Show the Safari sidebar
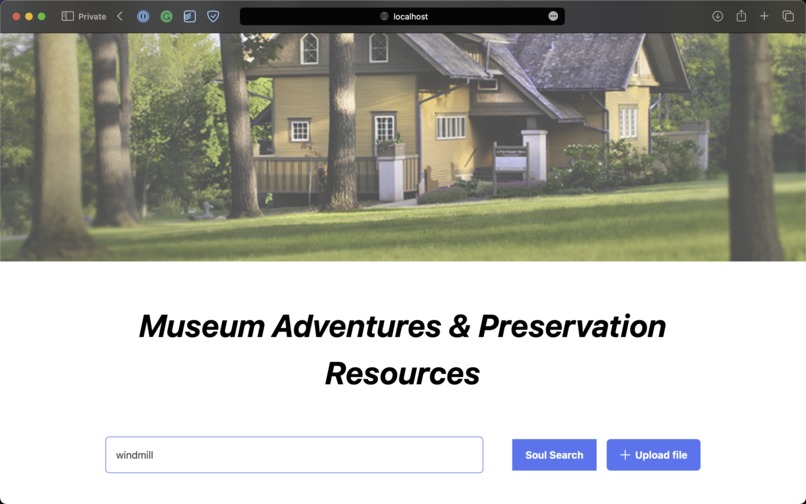Image resolution: width=806 pixels, height=504 pixels. (67, 16)
